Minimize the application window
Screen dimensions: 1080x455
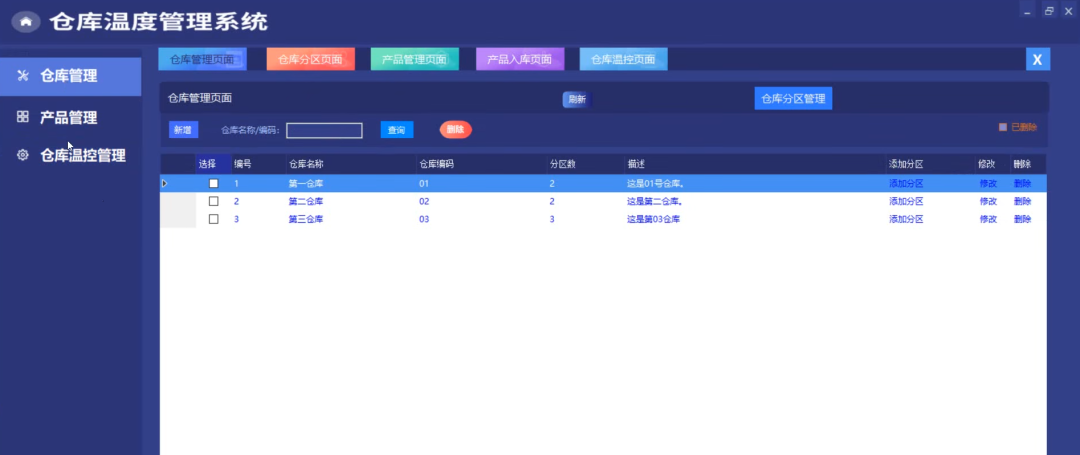(x=1028, y=12)
